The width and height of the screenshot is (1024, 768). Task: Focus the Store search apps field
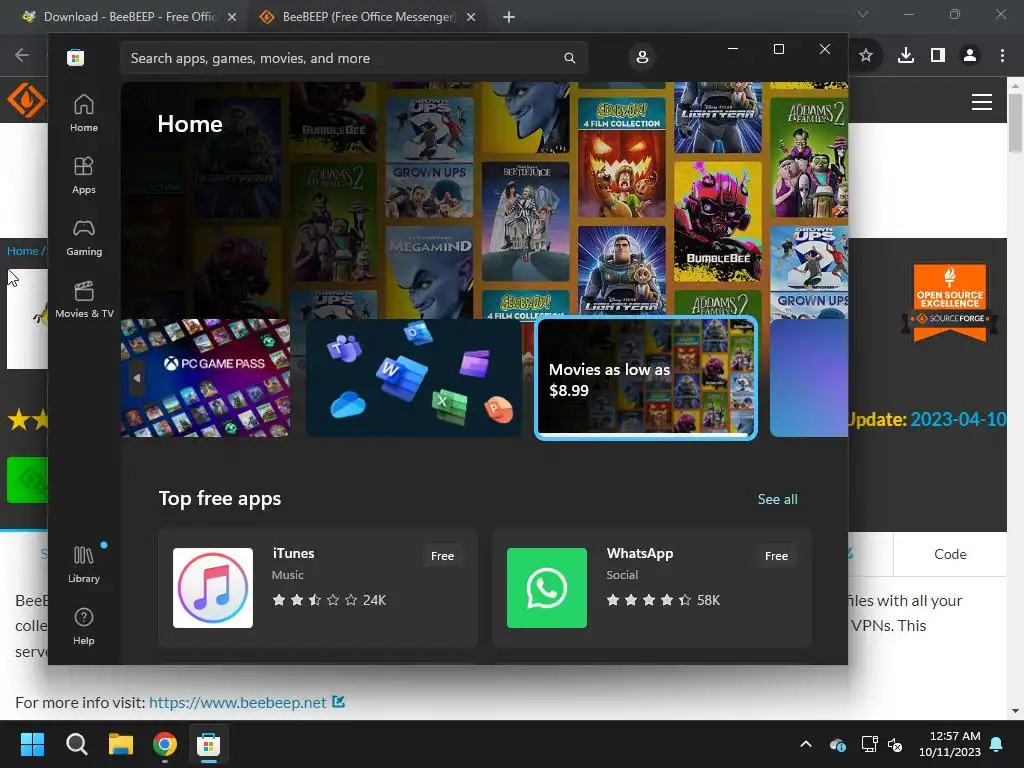353,58
